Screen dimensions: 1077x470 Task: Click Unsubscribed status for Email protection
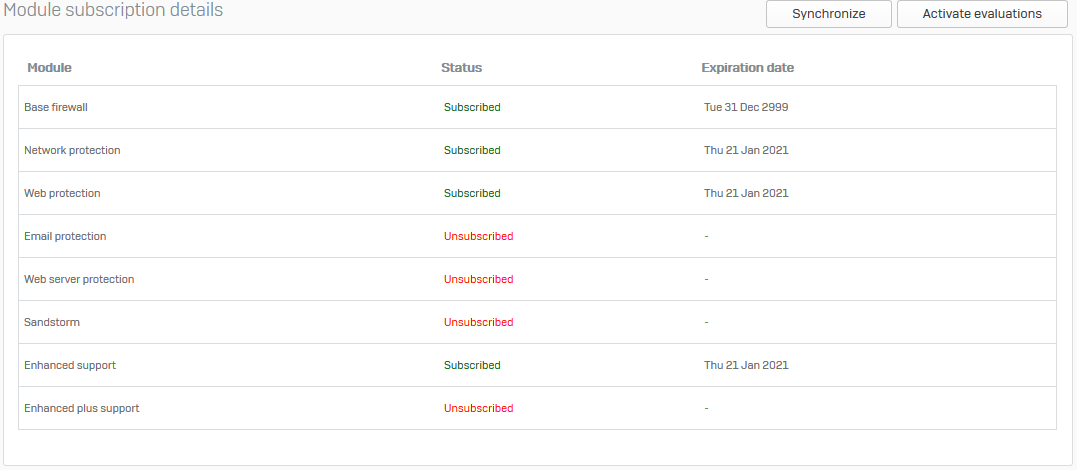pyautogui.click(x=479, y=236)
